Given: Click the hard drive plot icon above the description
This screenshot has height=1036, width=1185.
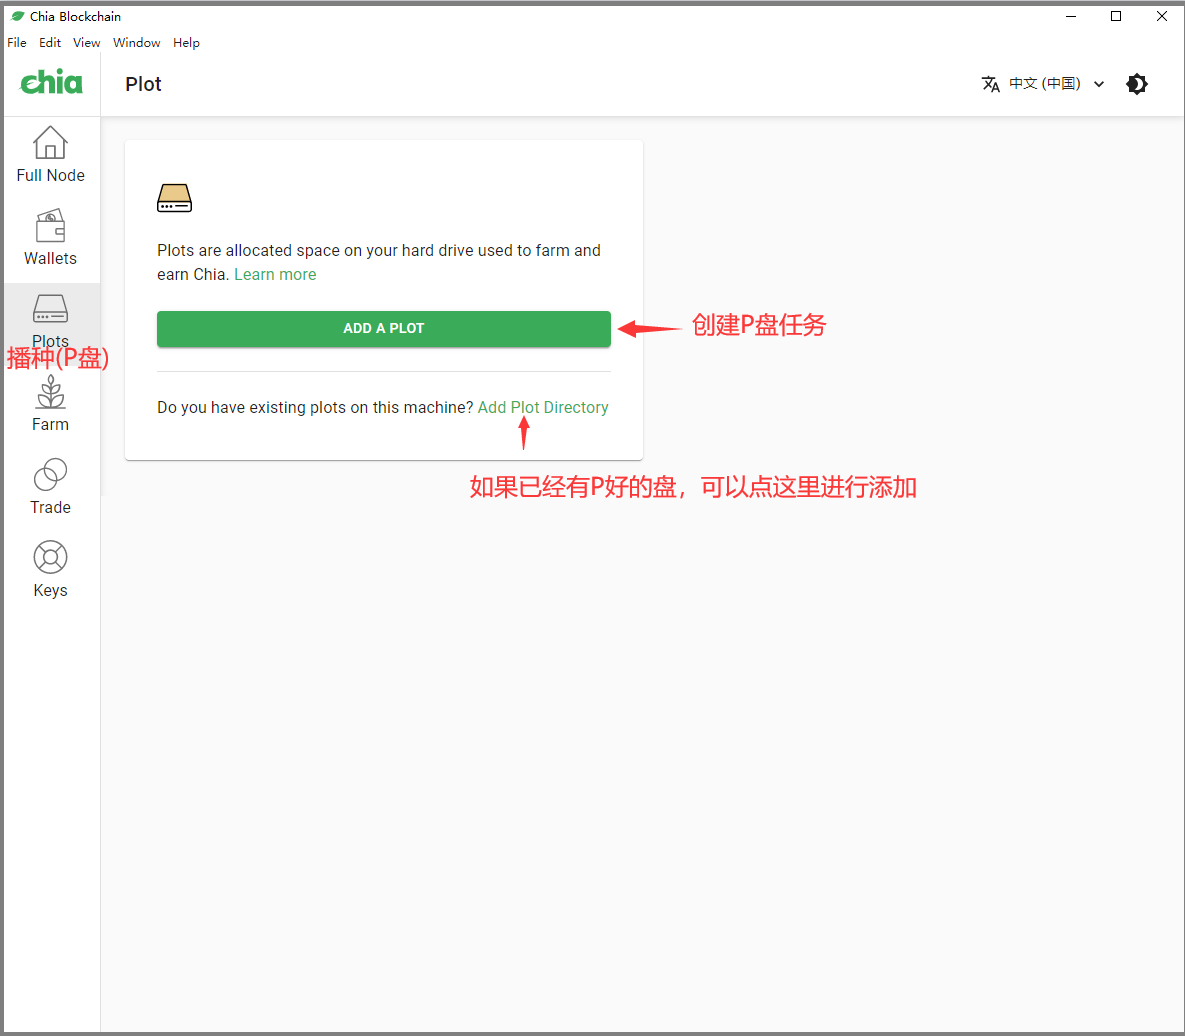Looking at the screenshot, I should (x=174, y=197).
